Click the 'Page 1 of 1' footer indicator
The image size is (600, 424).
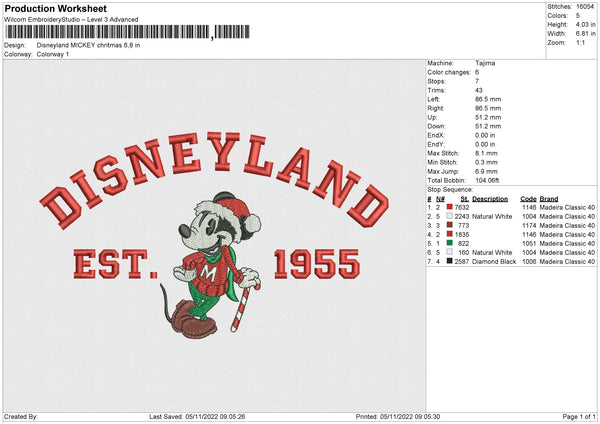click(x=579, y=417)
